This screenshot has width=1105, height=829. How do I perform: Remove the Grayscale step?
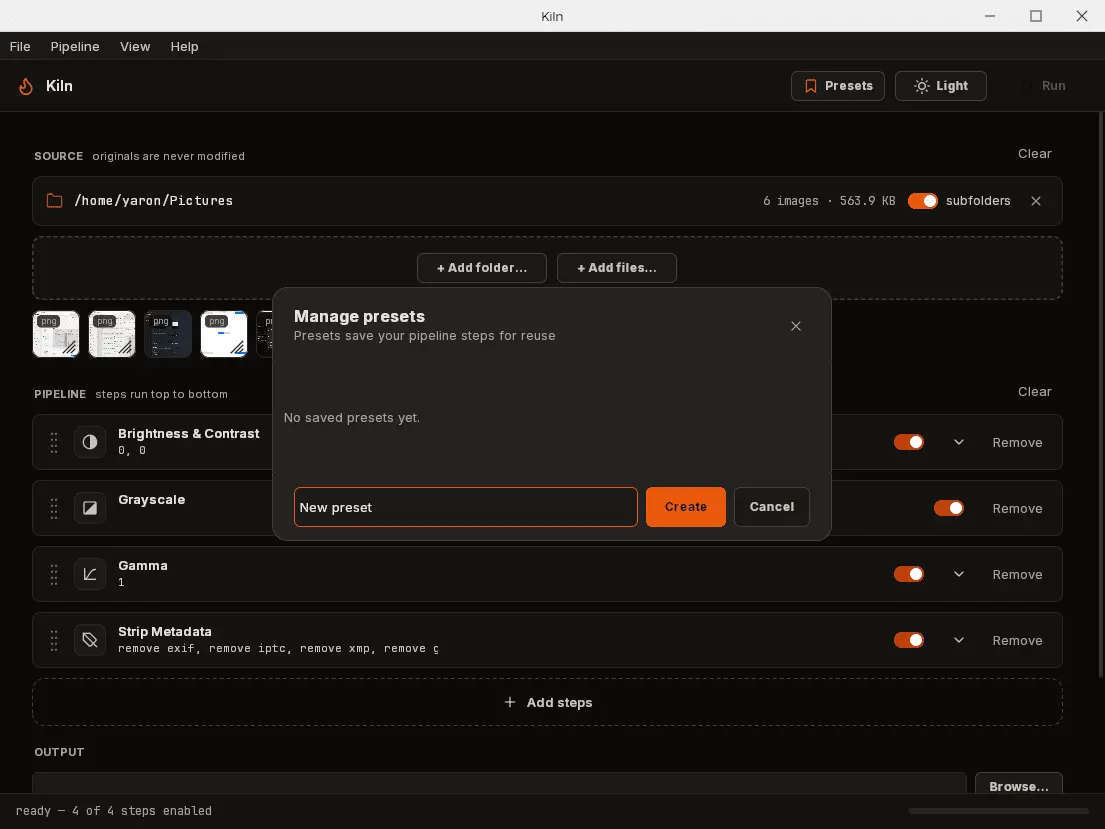(x=1017, y=508)
